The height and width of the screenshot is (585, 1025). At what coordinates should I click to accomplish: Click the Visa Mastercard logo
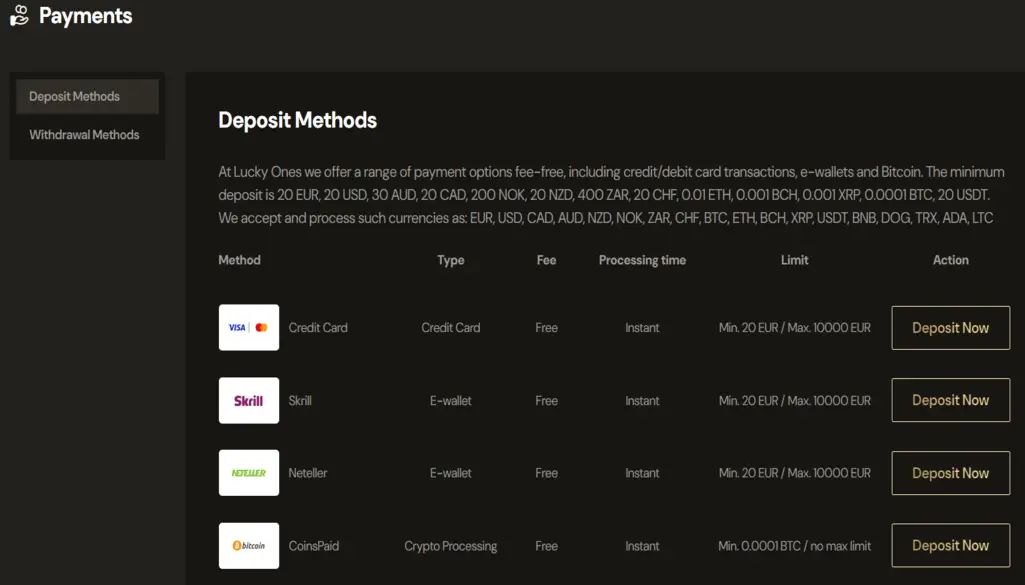click(248, 327)
